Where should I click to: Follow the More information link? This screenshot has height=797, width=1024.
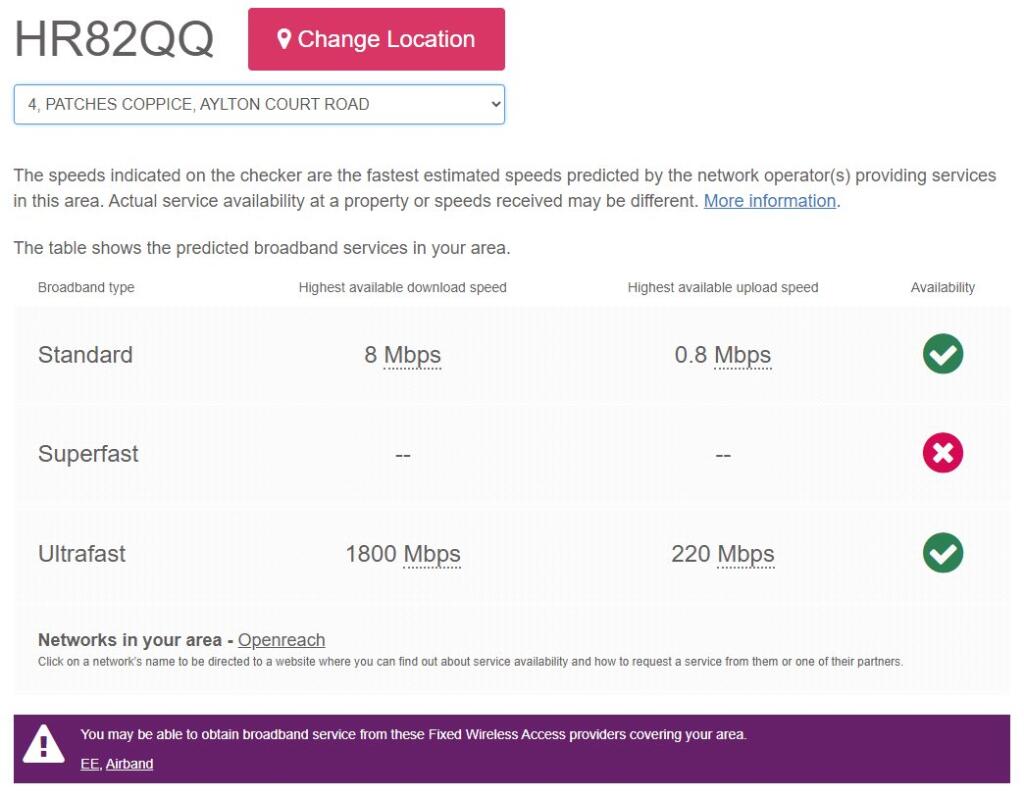(x=769, y=201)
